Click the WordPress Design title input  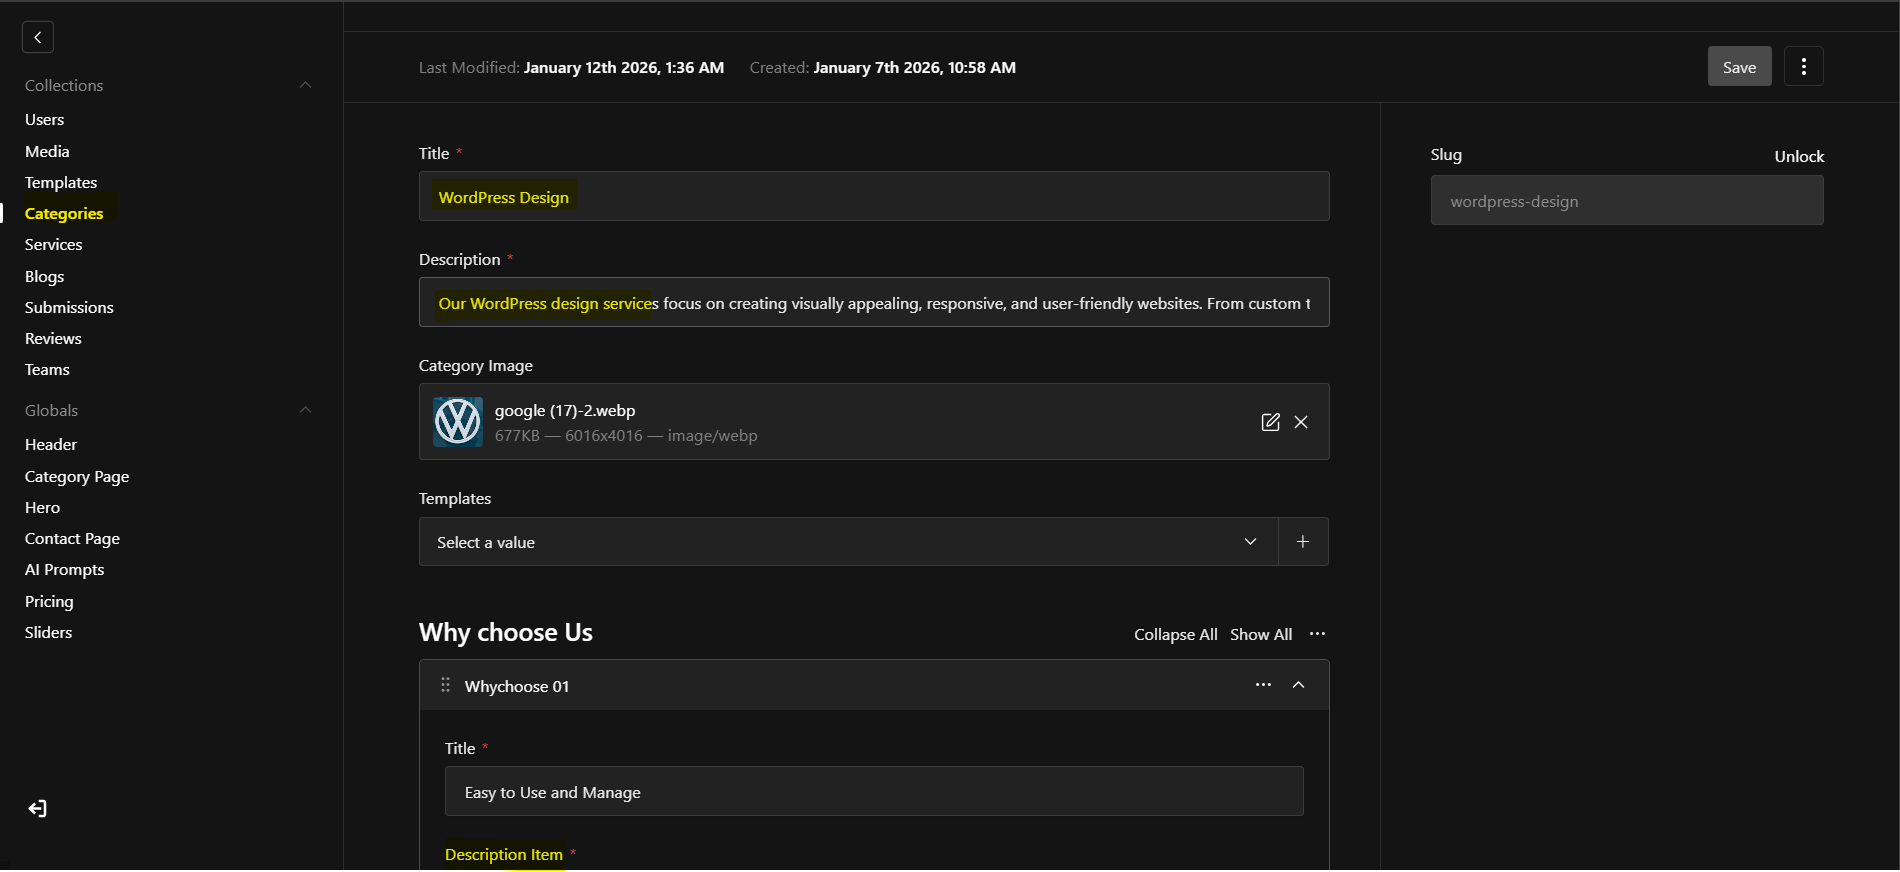coord(873,197)
